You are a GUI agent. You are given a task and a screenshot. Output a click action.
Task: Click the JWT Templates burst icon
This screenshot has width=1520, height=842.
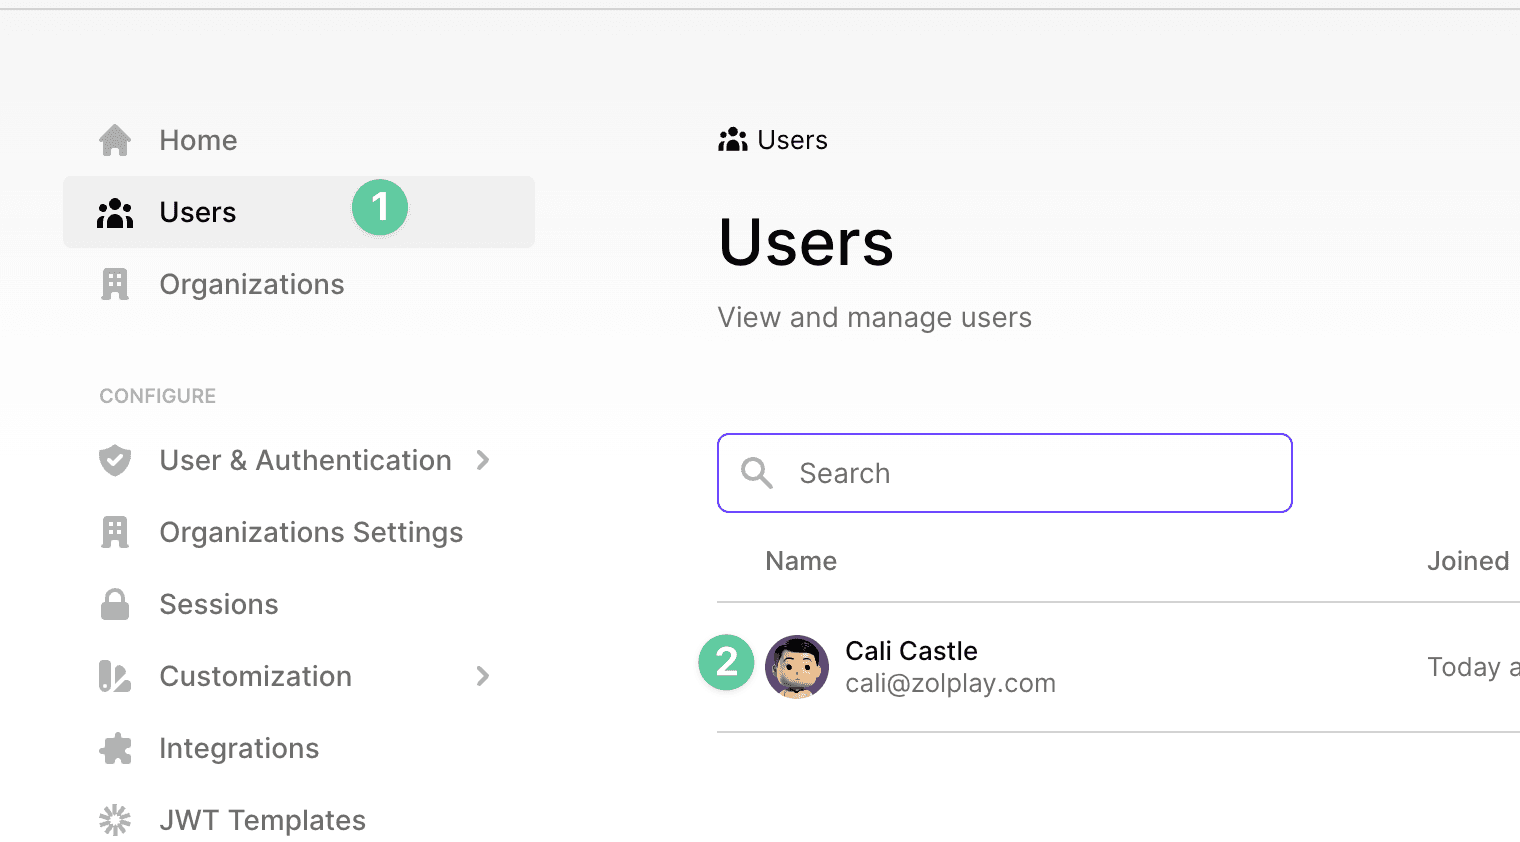[115, 820]
